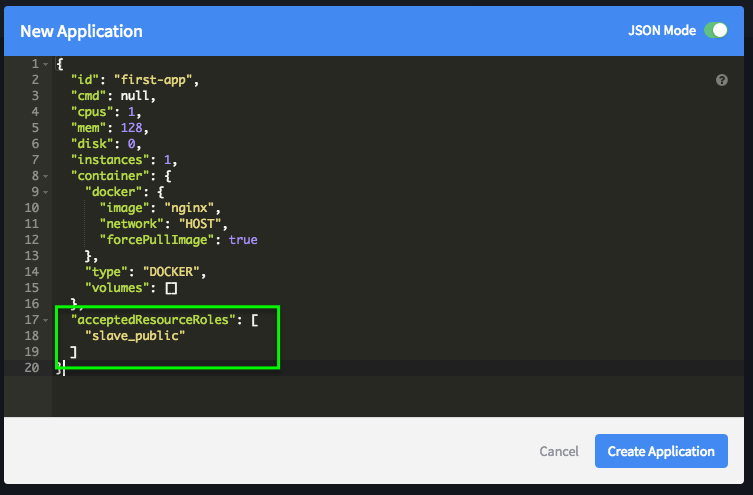Click the closing bracket on line 19

click(73, 352)
